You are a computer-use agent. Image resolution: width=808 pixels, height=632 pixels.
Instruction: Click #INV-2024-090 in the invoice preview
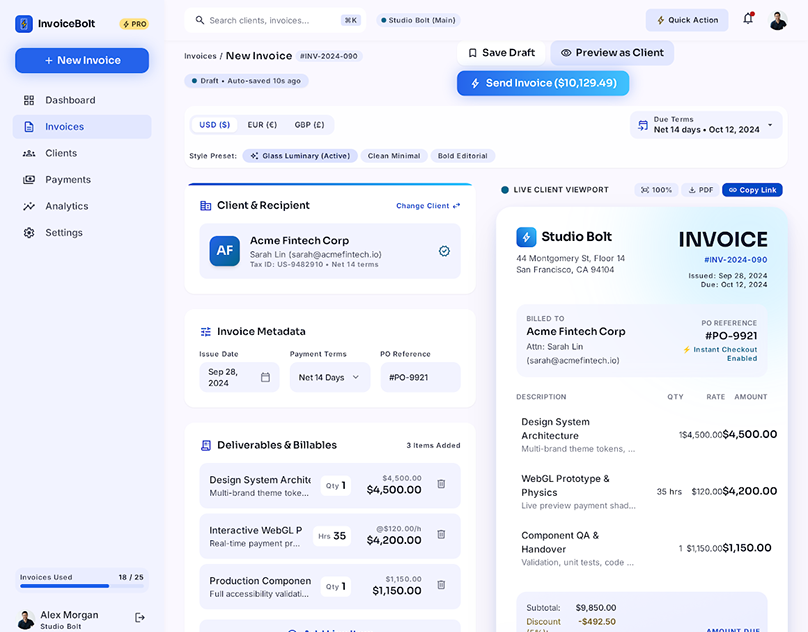735,260
